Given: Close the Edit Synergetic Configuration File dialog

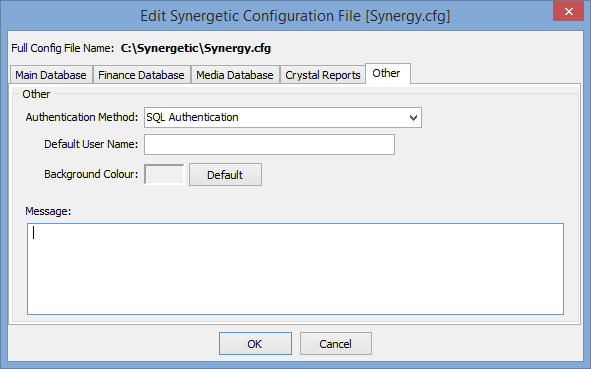Looking at the screenshot, I should (568, 11).
